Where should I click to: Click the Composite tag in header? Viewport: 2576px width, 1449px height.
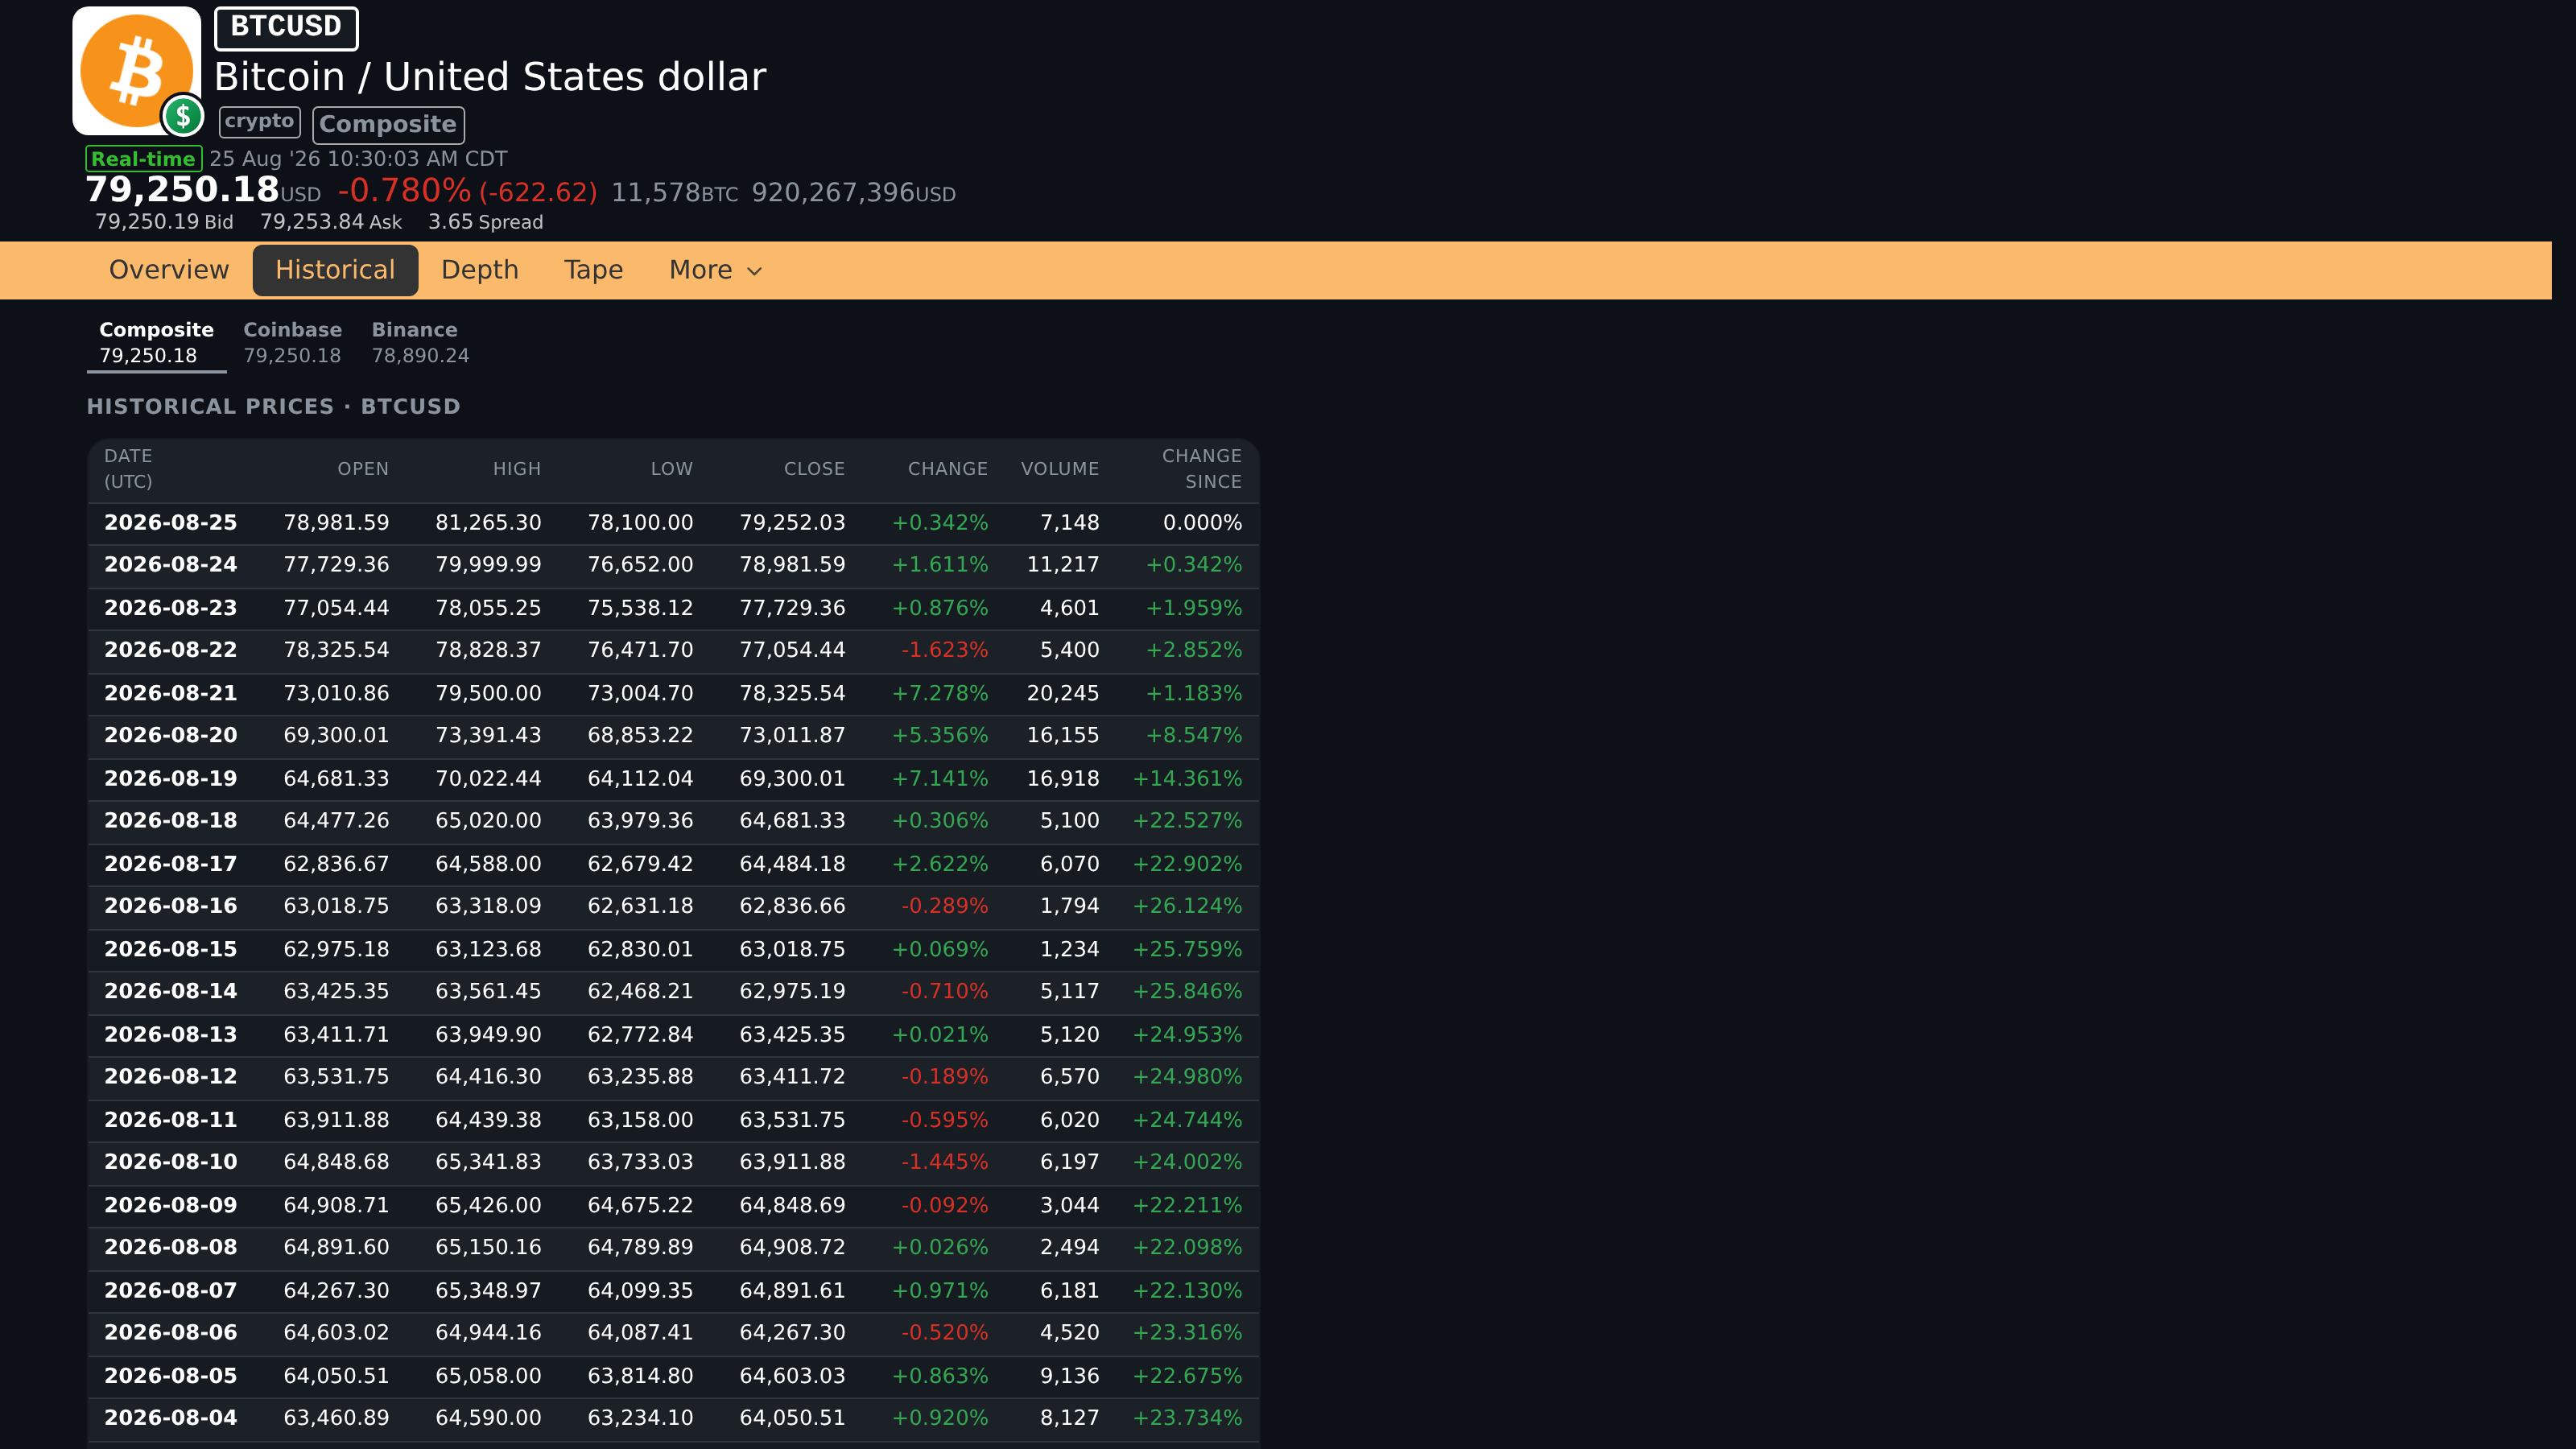(x=388, y=125)
